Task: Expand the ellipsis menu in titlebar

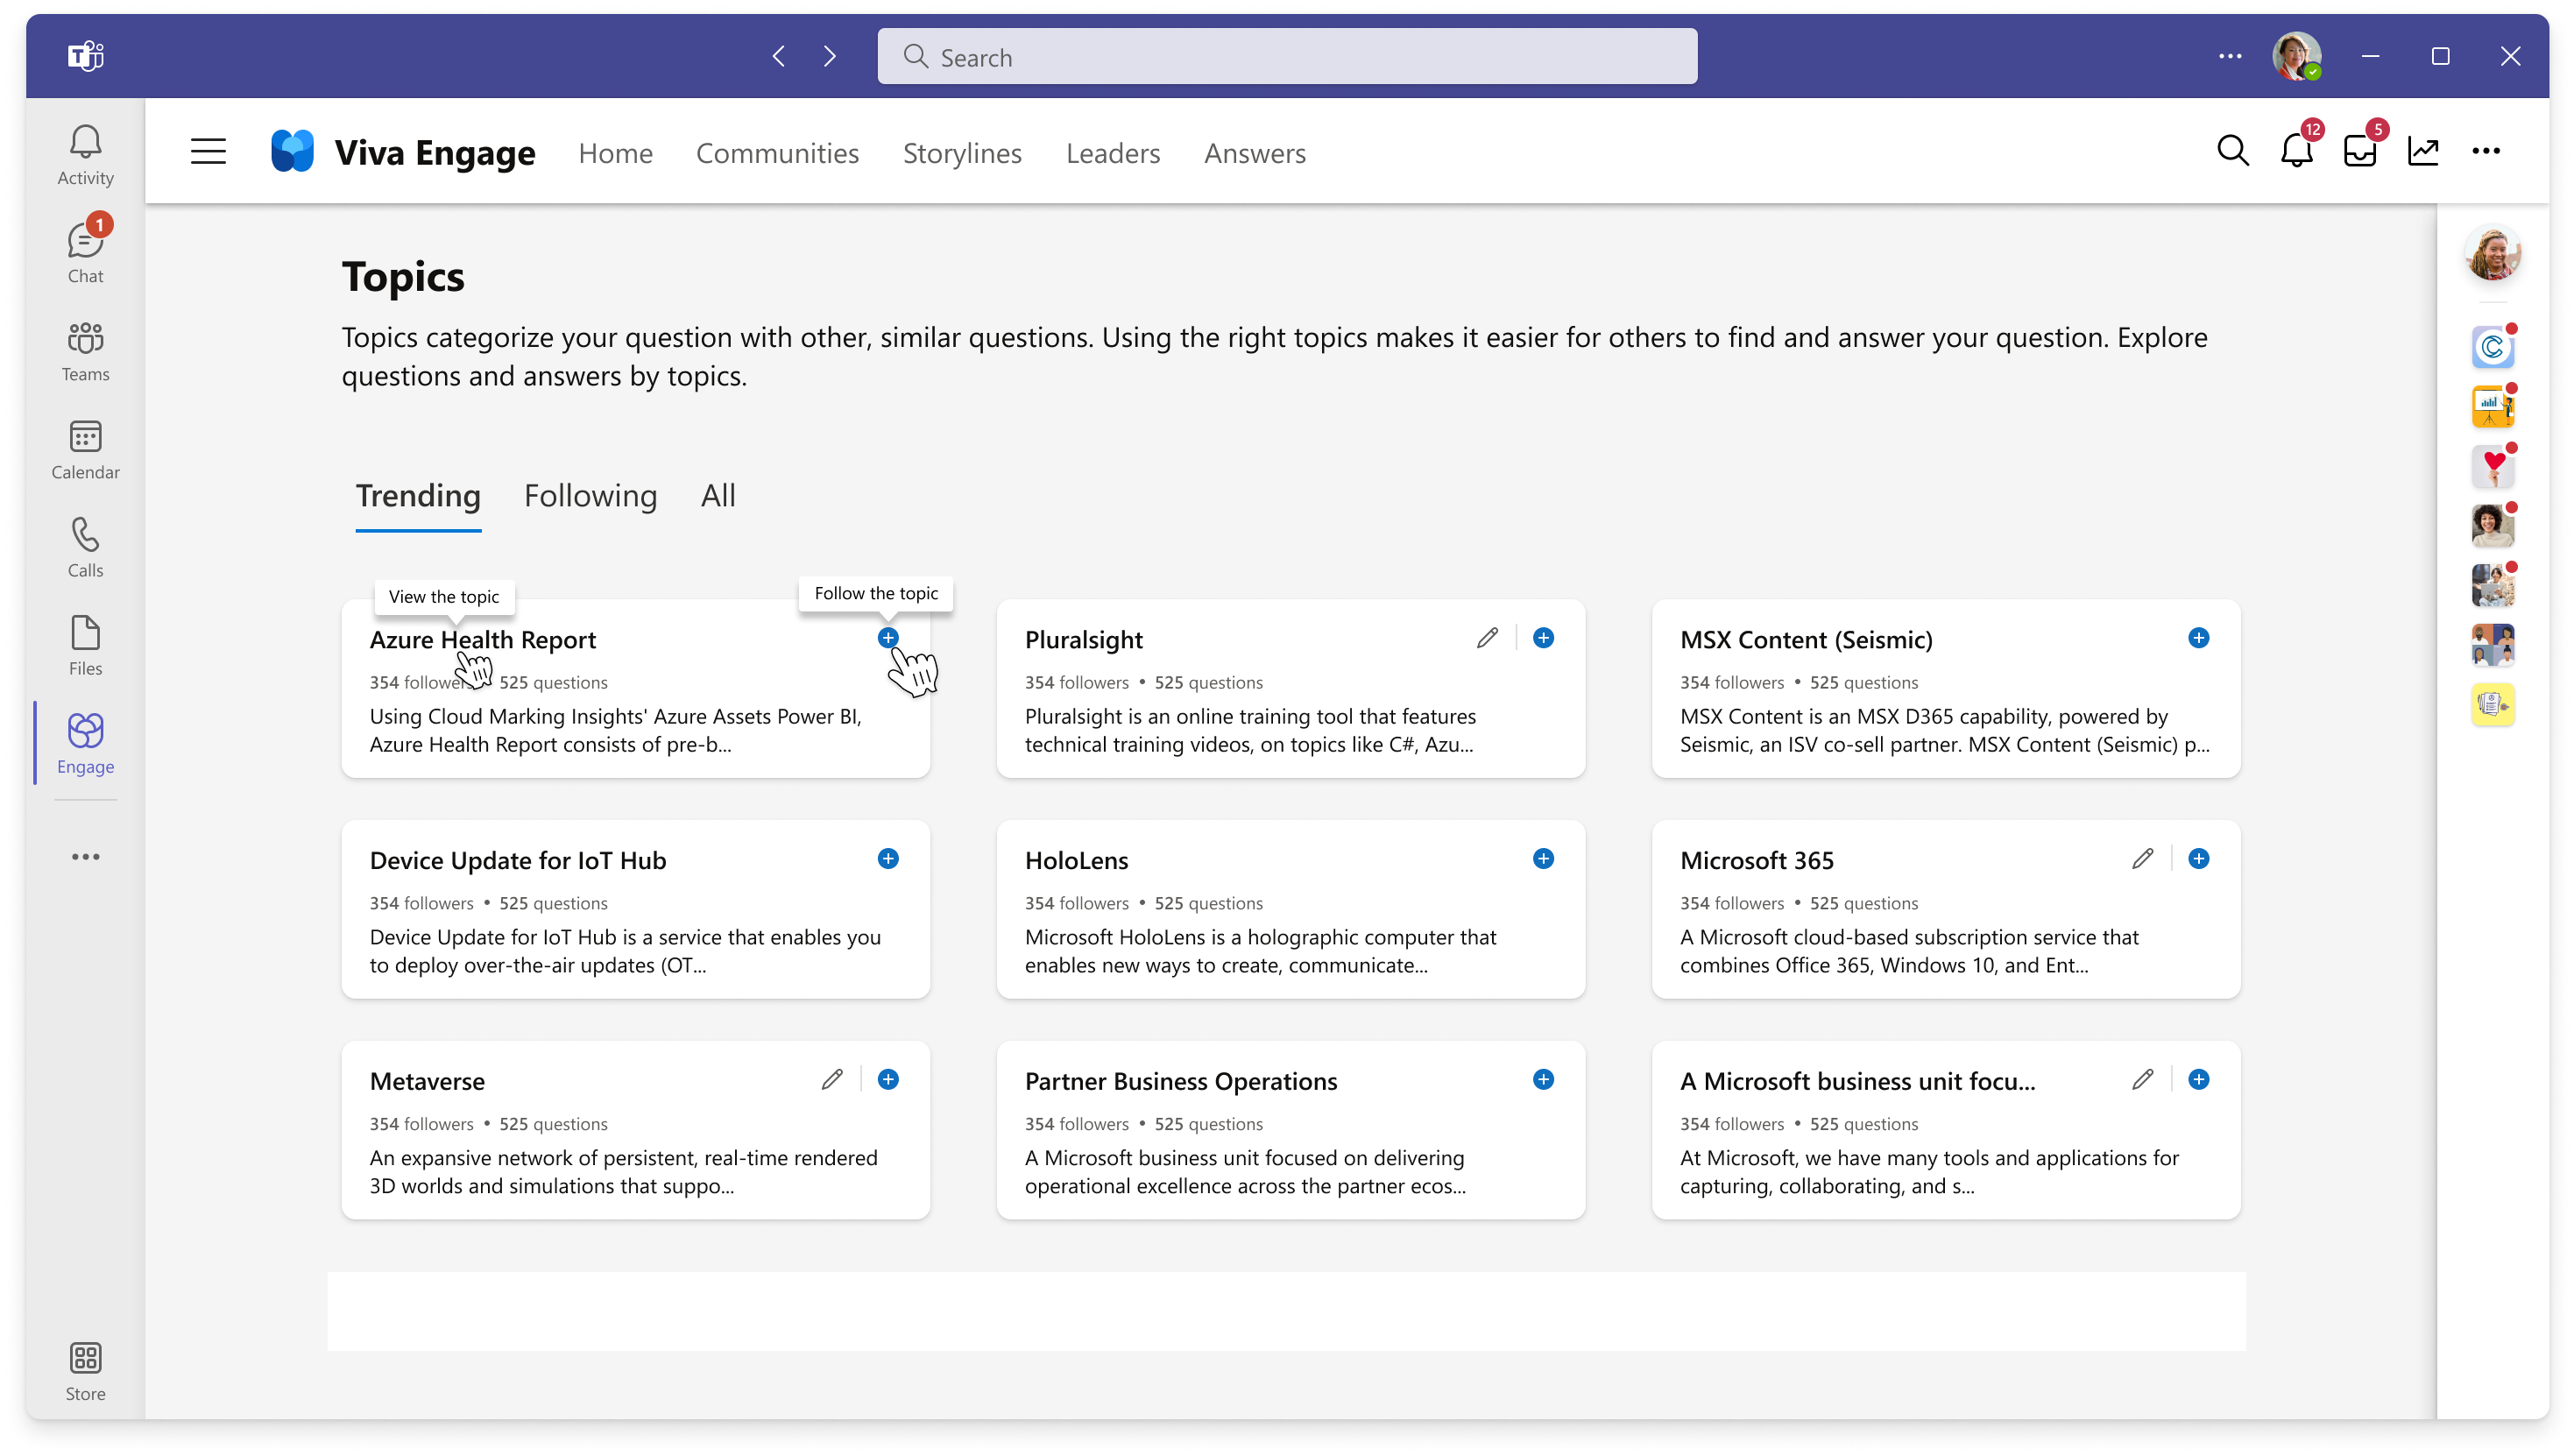Action: tap(2230, 57)
